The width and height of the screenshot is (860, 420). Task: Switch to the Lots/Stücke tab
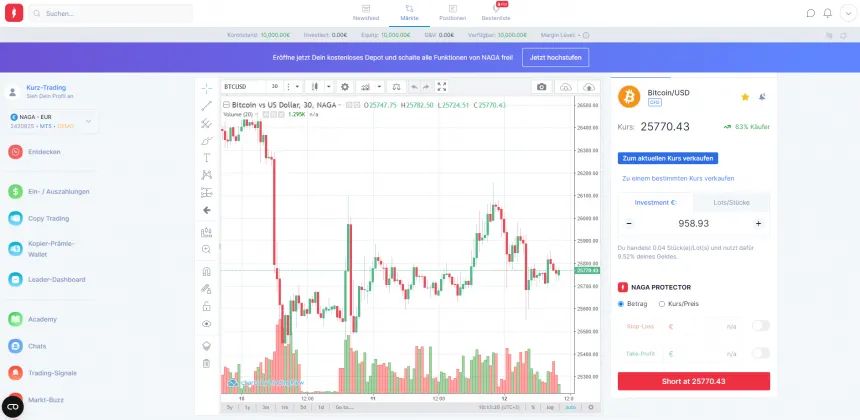(731, 202)
